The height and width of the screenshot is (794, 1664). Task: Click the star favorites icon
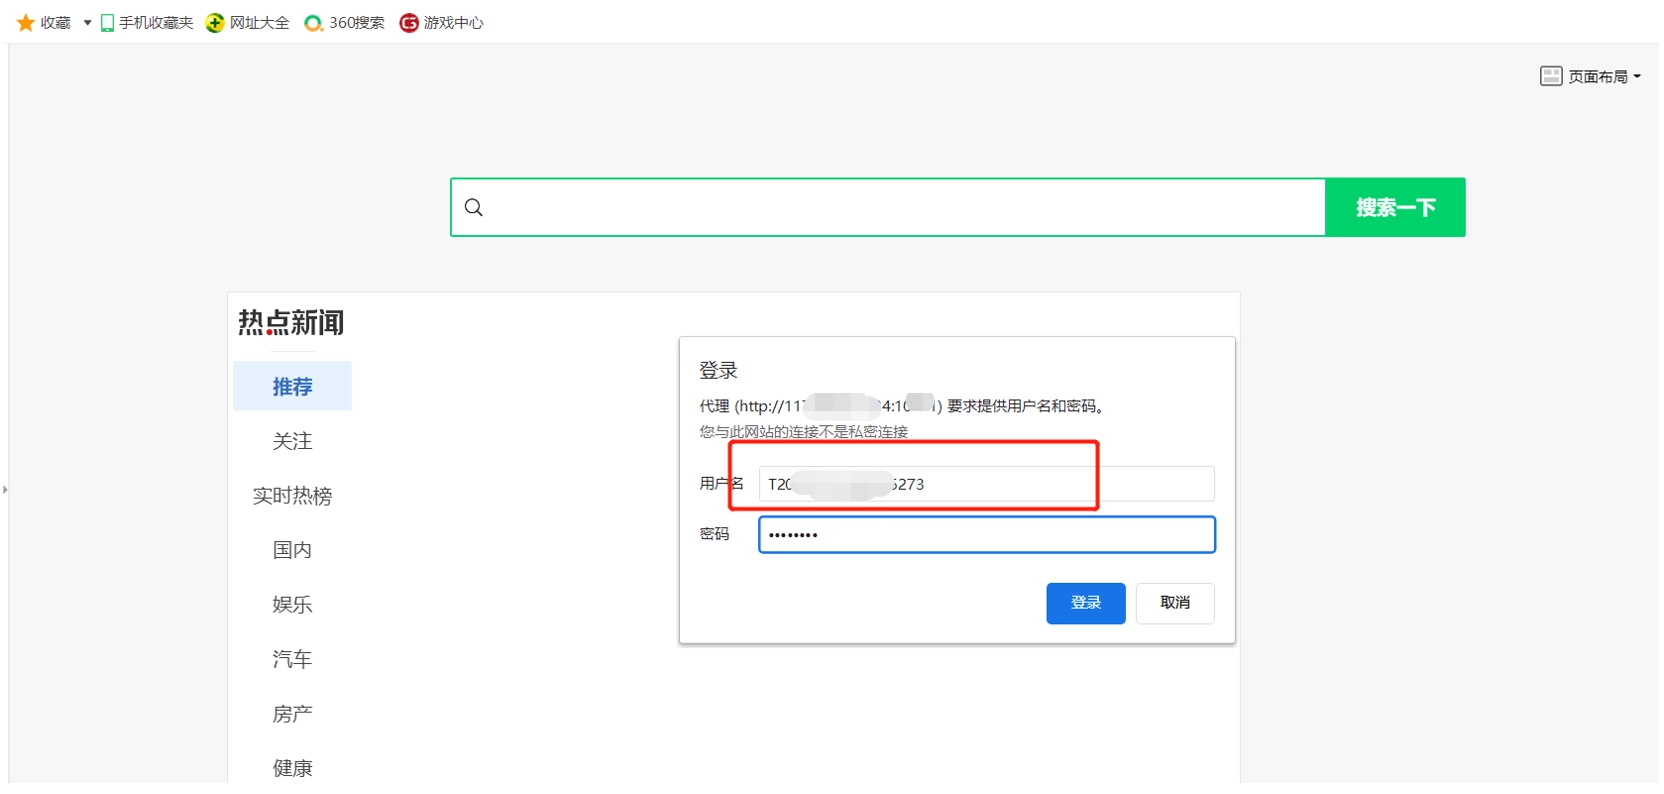tap(26, 23)
